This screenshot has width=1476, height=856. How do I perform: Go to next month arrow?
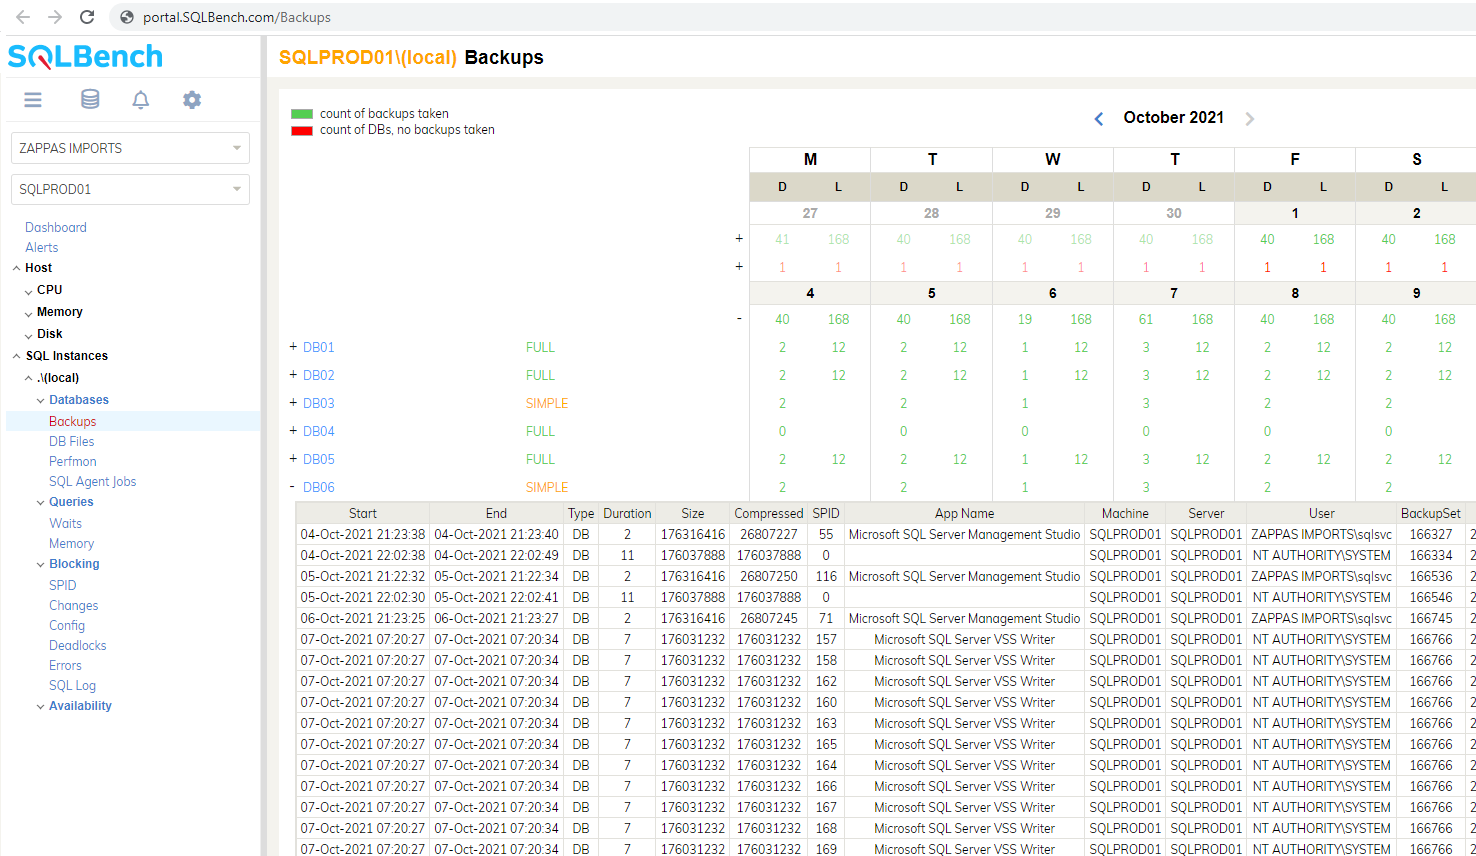[1249, 119]
